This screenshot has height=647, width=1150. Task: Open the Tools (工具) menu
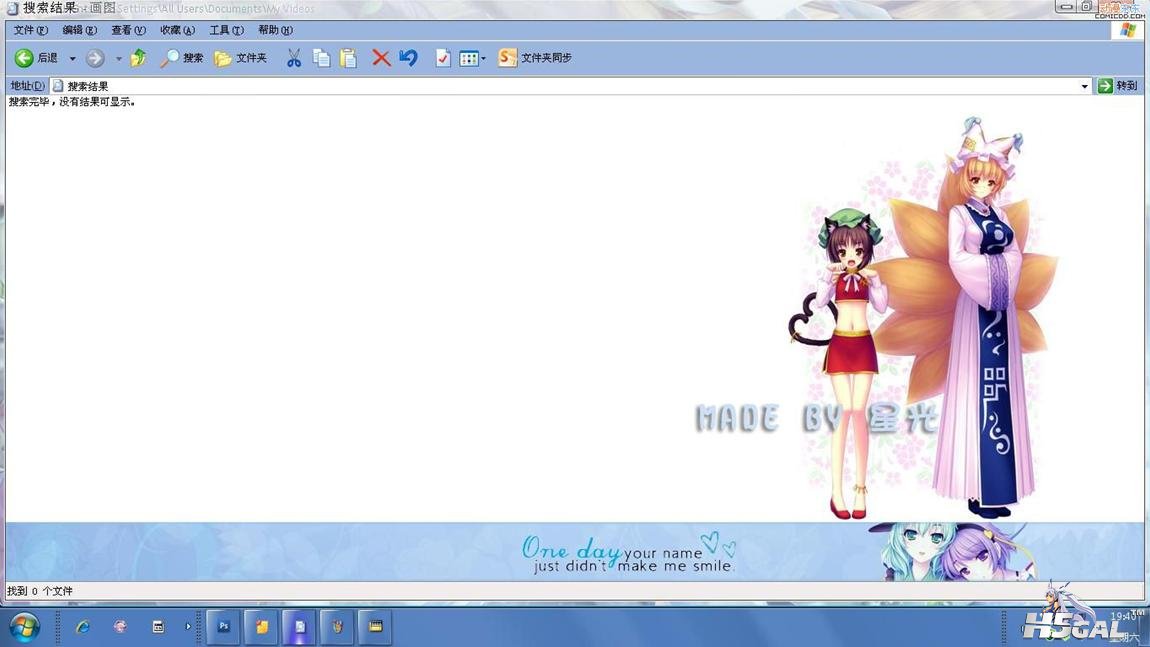[226, 30]
